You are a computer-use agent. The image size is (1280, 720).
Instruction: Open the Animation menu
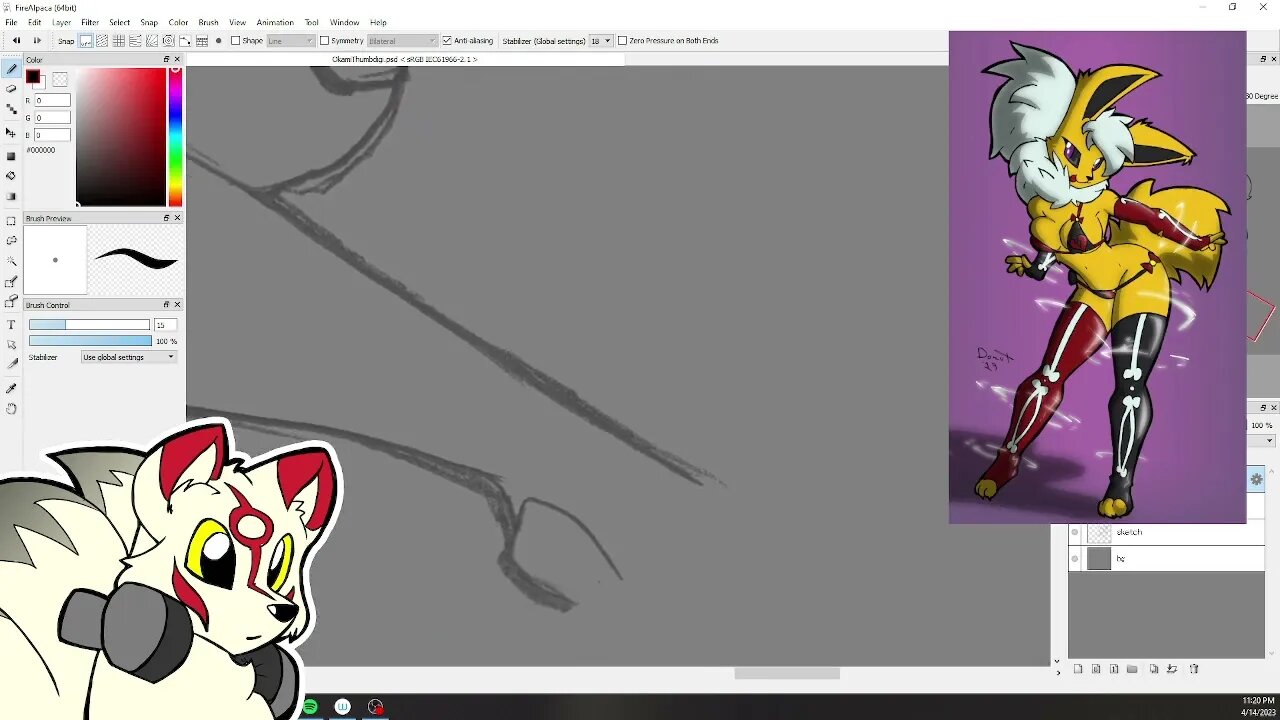[275, 22]
